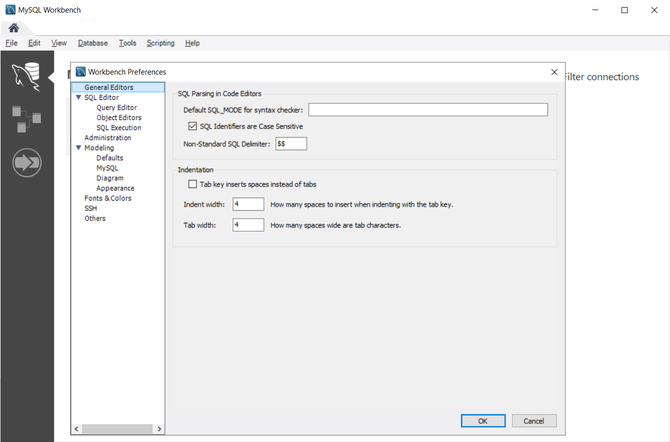Confirm preferences with the OK button
The image size is (670, 442).
click(x=483, y=421)
